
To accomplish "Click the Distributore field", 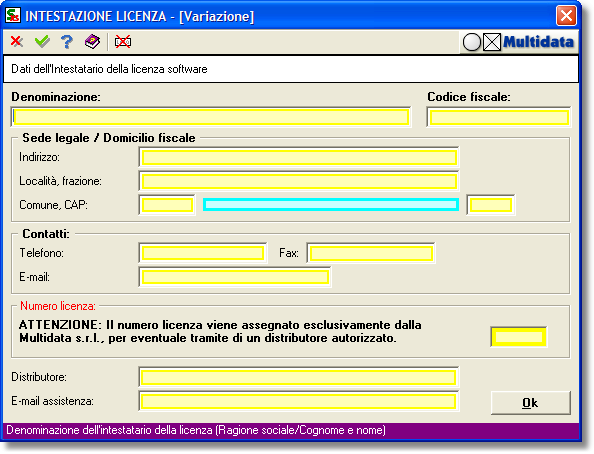I will (299, 377).
